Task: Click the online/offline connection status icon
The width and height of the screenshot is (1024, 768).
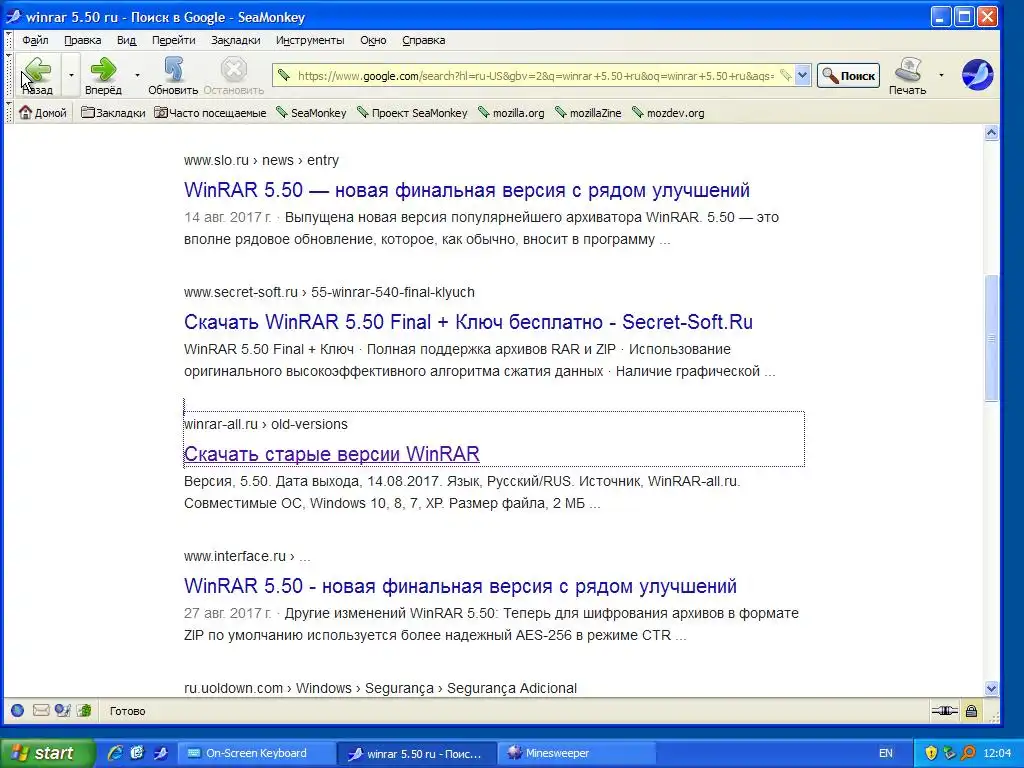Action: (944, 711)
